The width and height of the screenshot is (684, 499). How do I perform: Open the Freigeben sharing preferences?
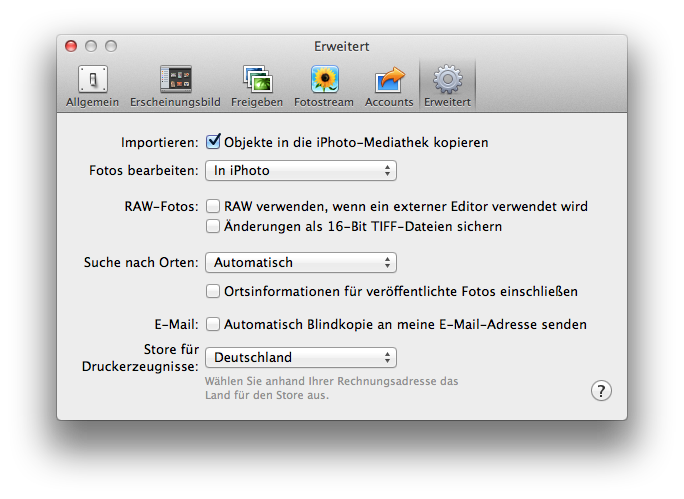point(257,86)
